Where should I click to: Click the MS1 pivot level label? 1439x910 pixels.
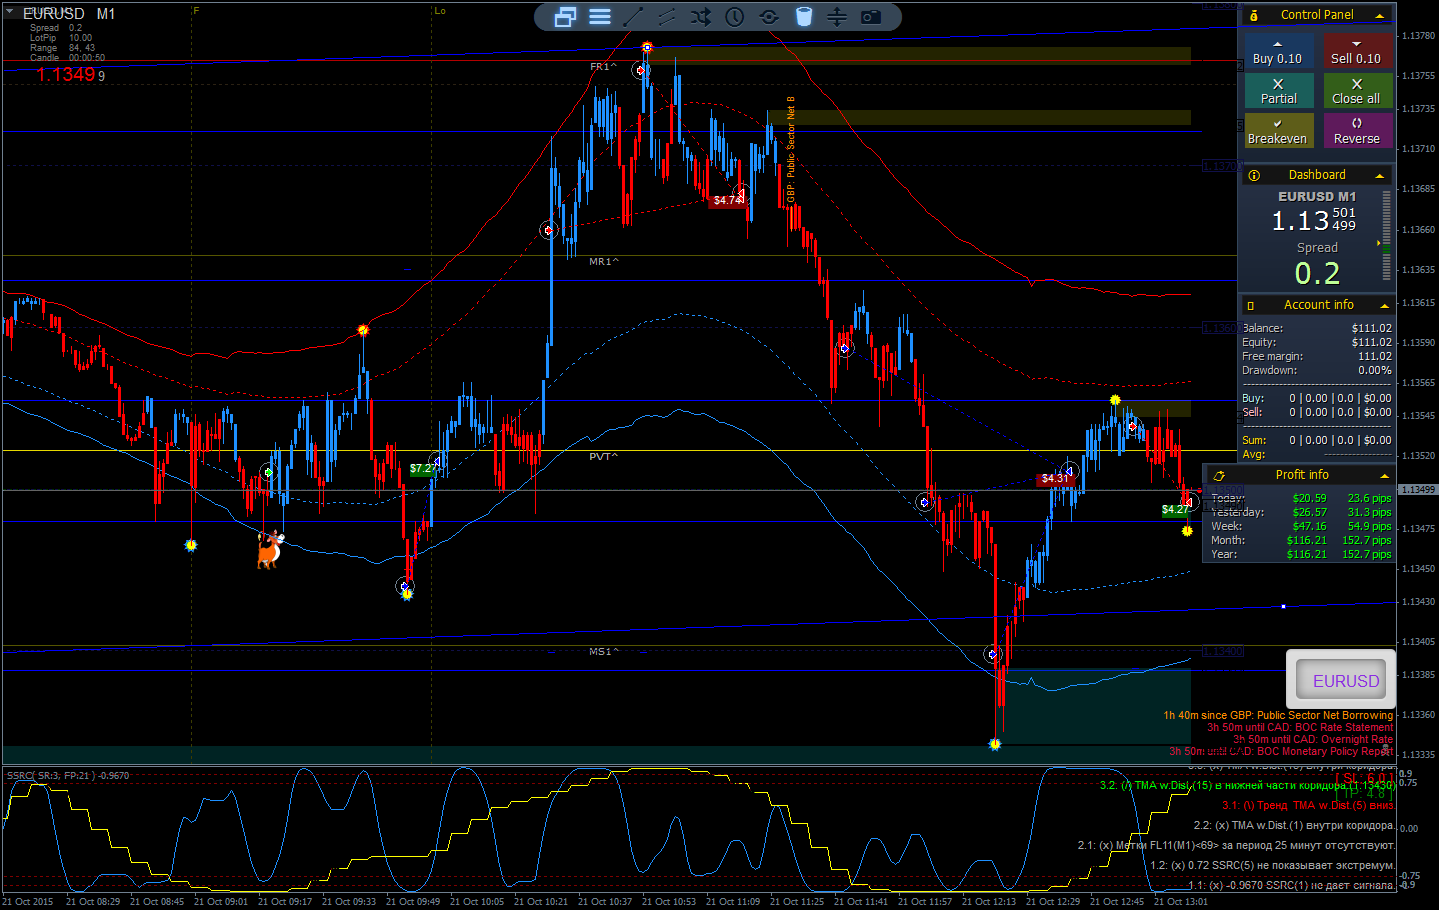click(603, 652)
